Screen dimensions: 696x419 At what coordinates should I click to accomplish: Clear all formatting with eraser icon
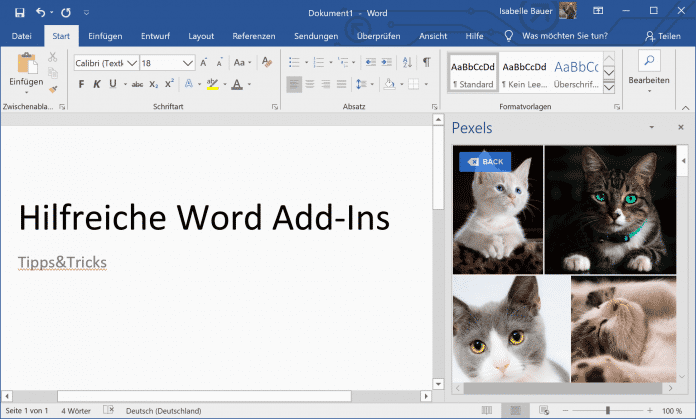tap(269, 62)
